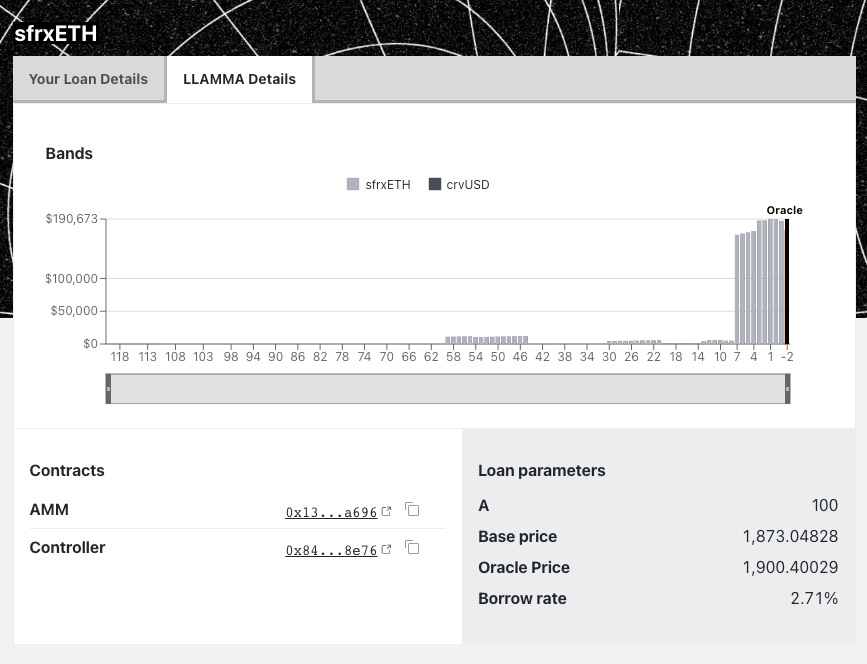Screen dimensions: 867x664
Task: Grab the left handle of bands range slider
Action: pos(108,389)
